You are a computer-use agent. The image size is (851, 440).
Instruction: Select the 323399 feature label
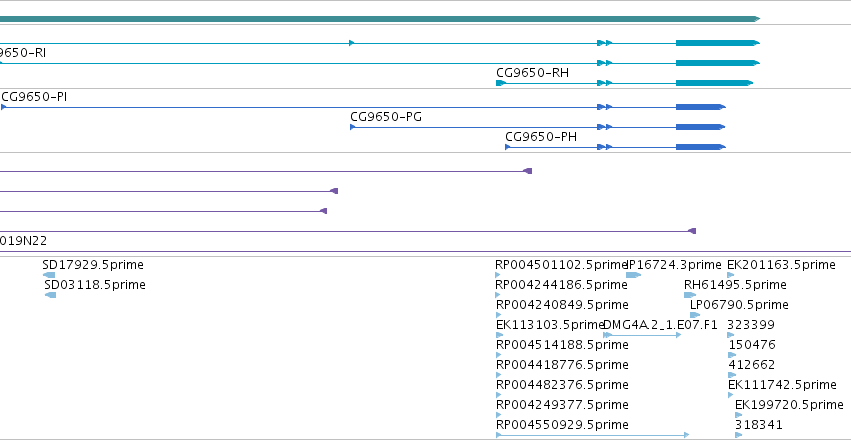pos(751,325)
